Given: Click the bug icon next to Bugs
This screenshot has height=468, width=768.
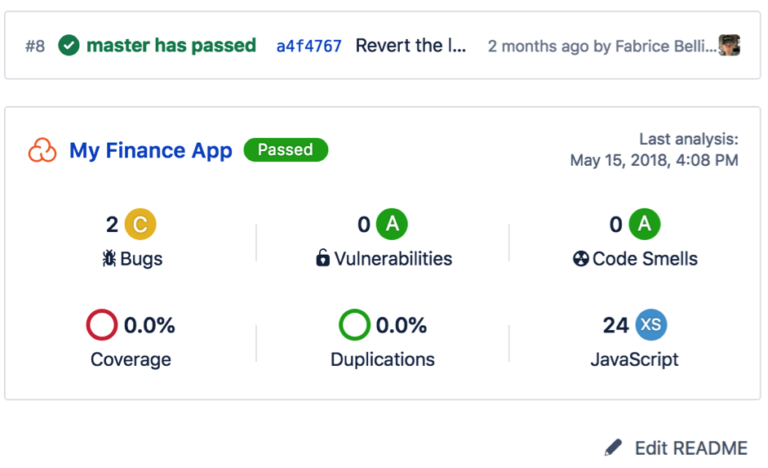Looking at the screenshot, I should 109,258.
